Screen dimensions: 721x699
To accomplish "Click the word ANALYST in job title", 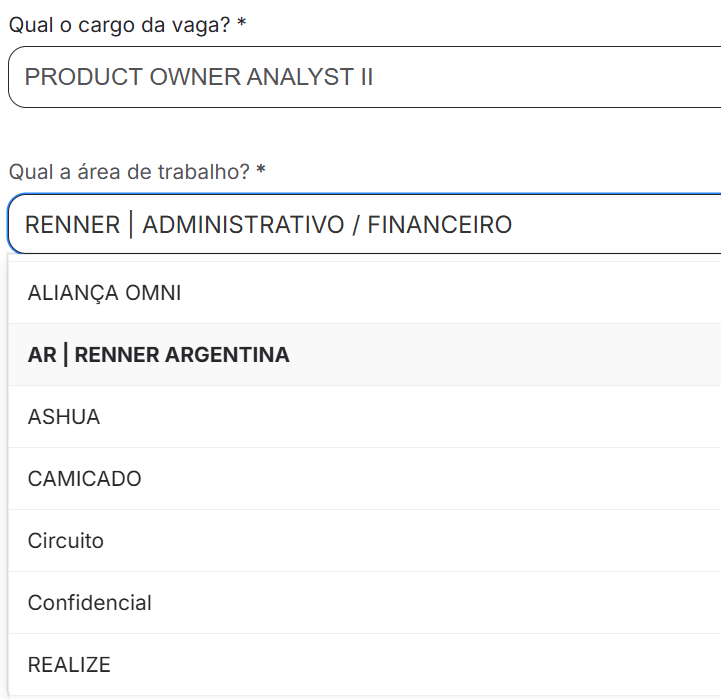I will point(298,77).
